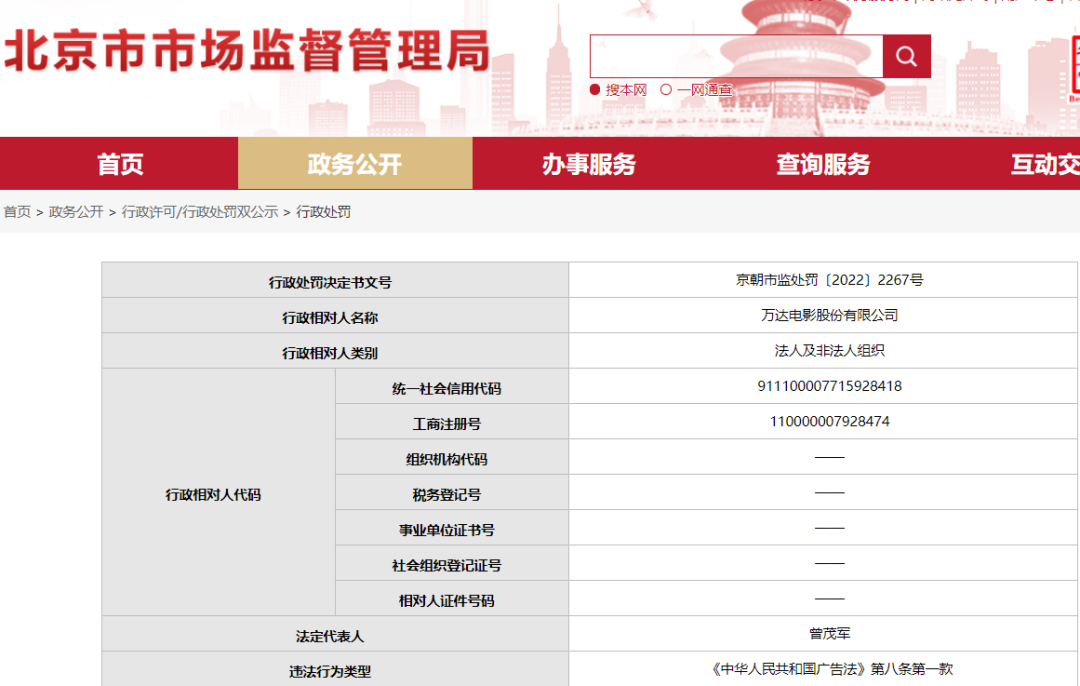Click legal representative name 曾茂军
This screenshot has width=1080, height=686.
pyautogui.click(x=829, y=633)
